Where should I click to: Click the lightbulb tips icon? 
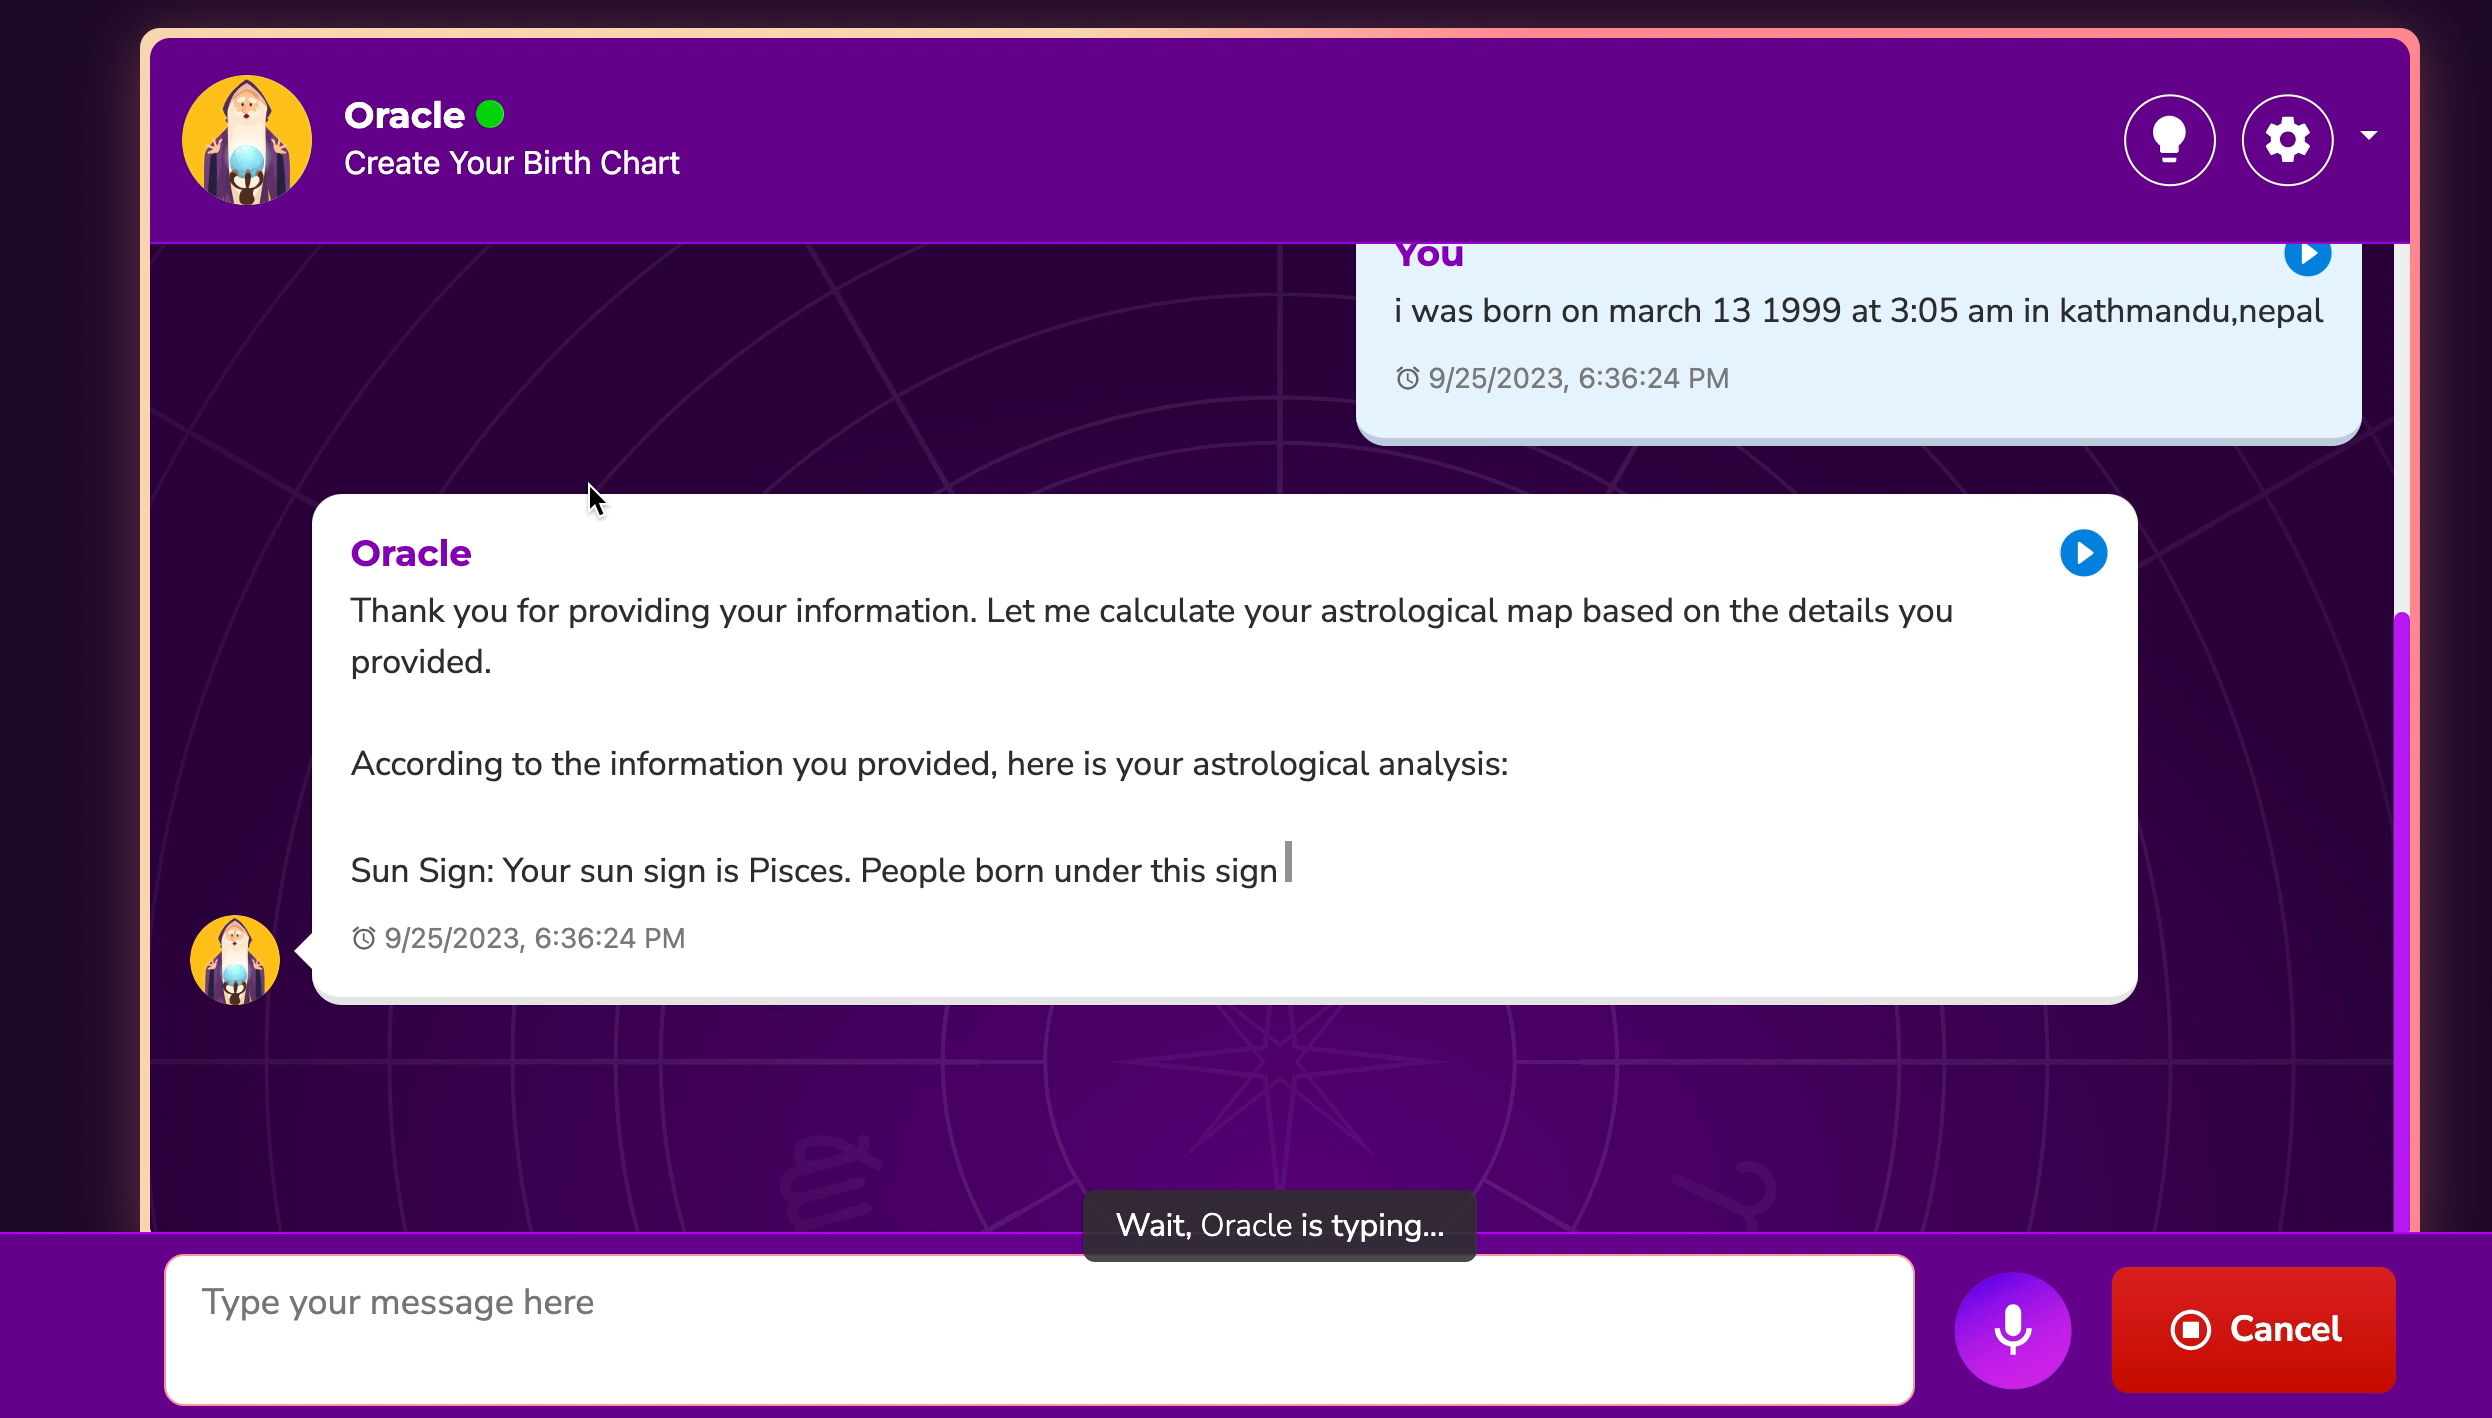click(2169, 140)
